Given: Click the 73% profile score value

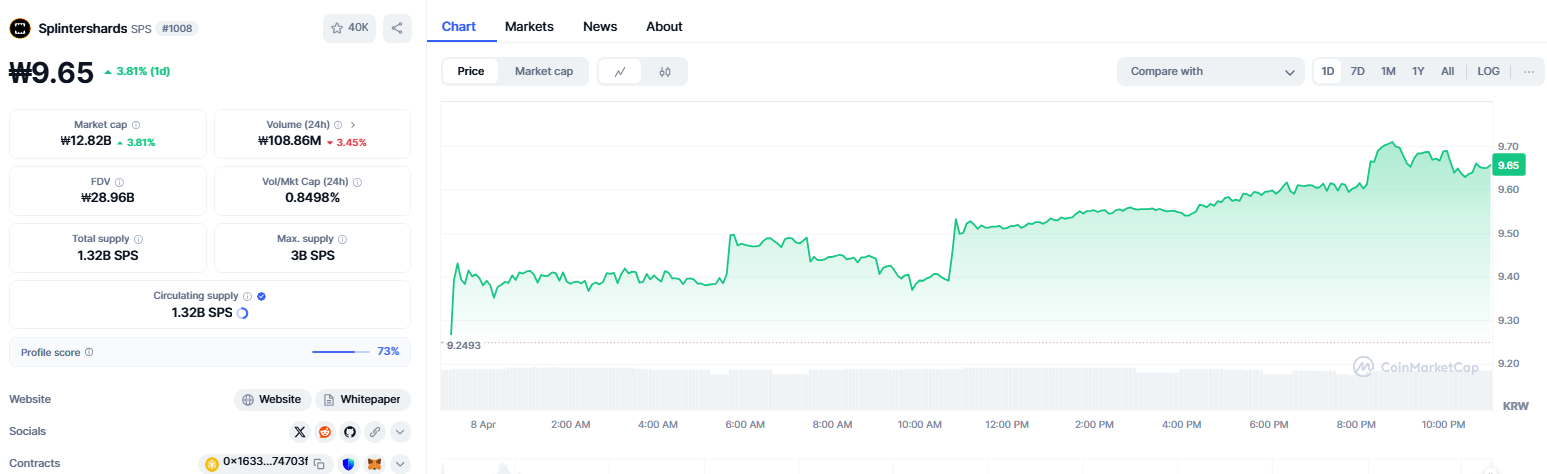Looking at the screenshot, I should coord(388,352).
